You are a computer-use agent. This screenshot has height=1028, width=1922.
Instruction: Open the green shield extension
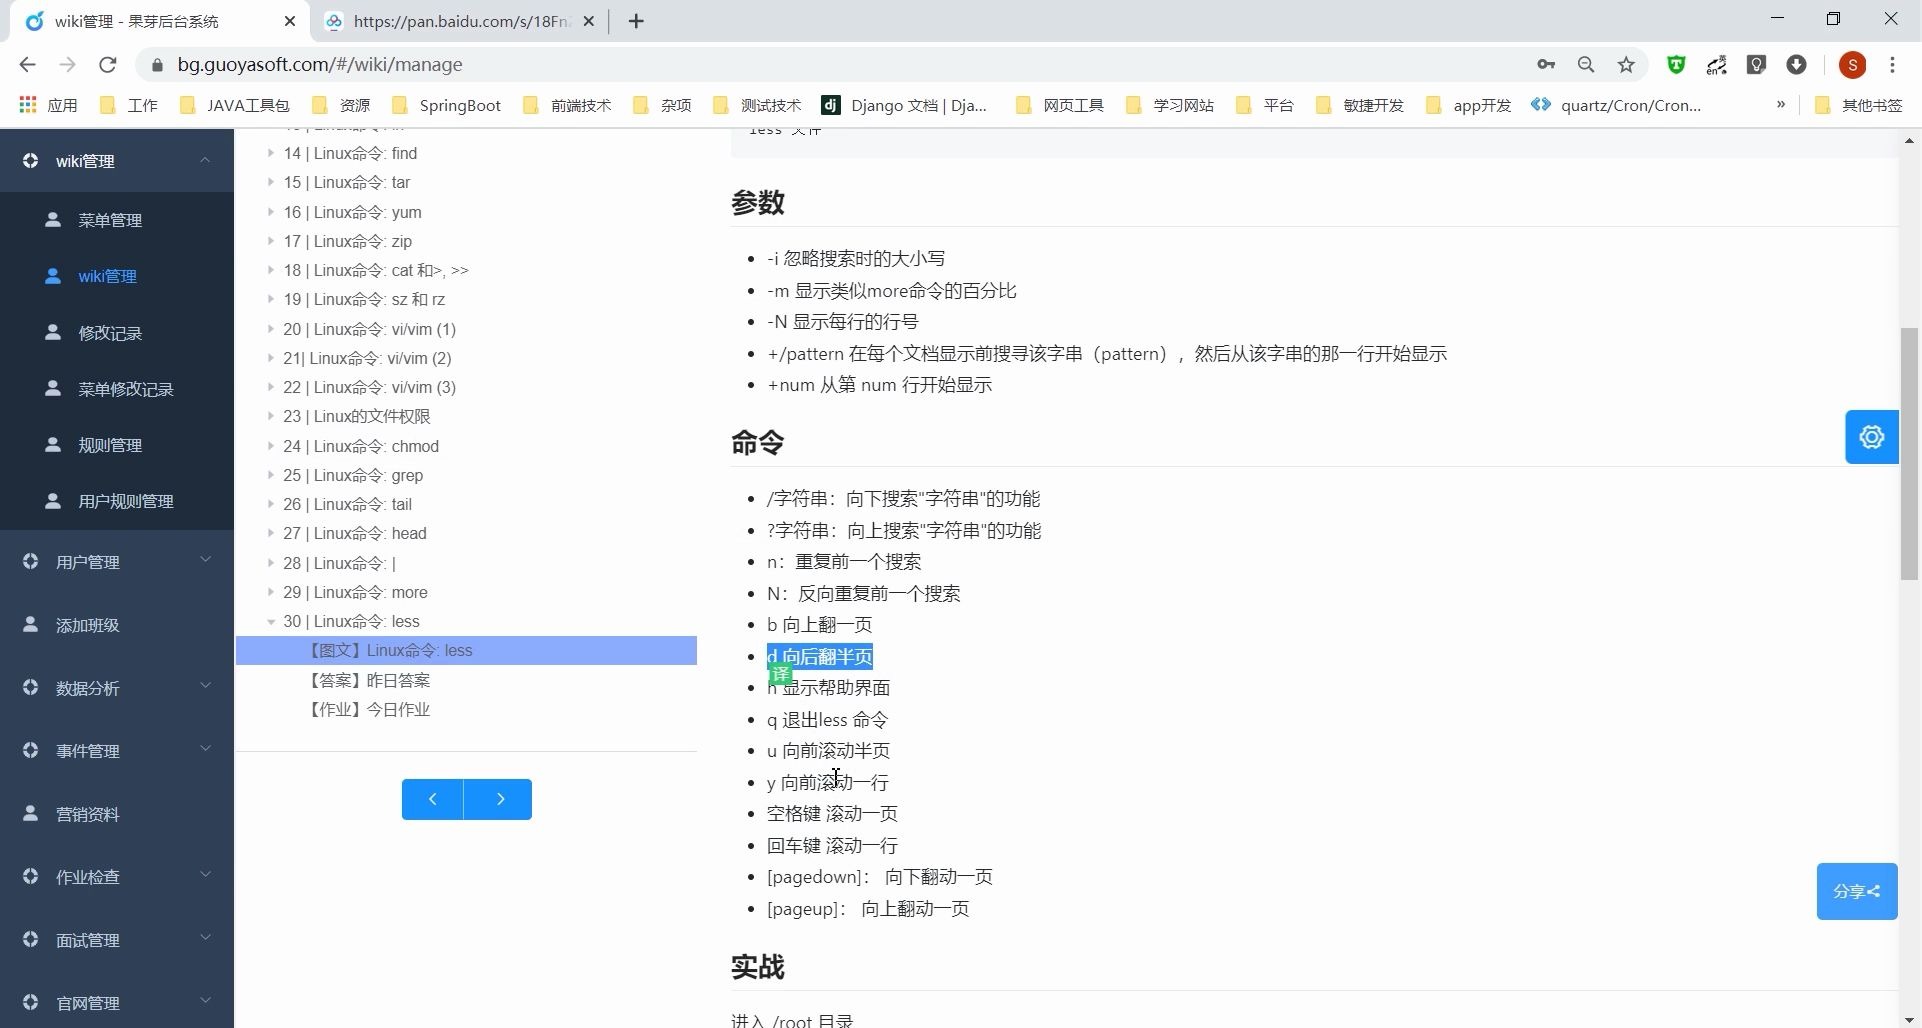click(x=1677, y=64)
